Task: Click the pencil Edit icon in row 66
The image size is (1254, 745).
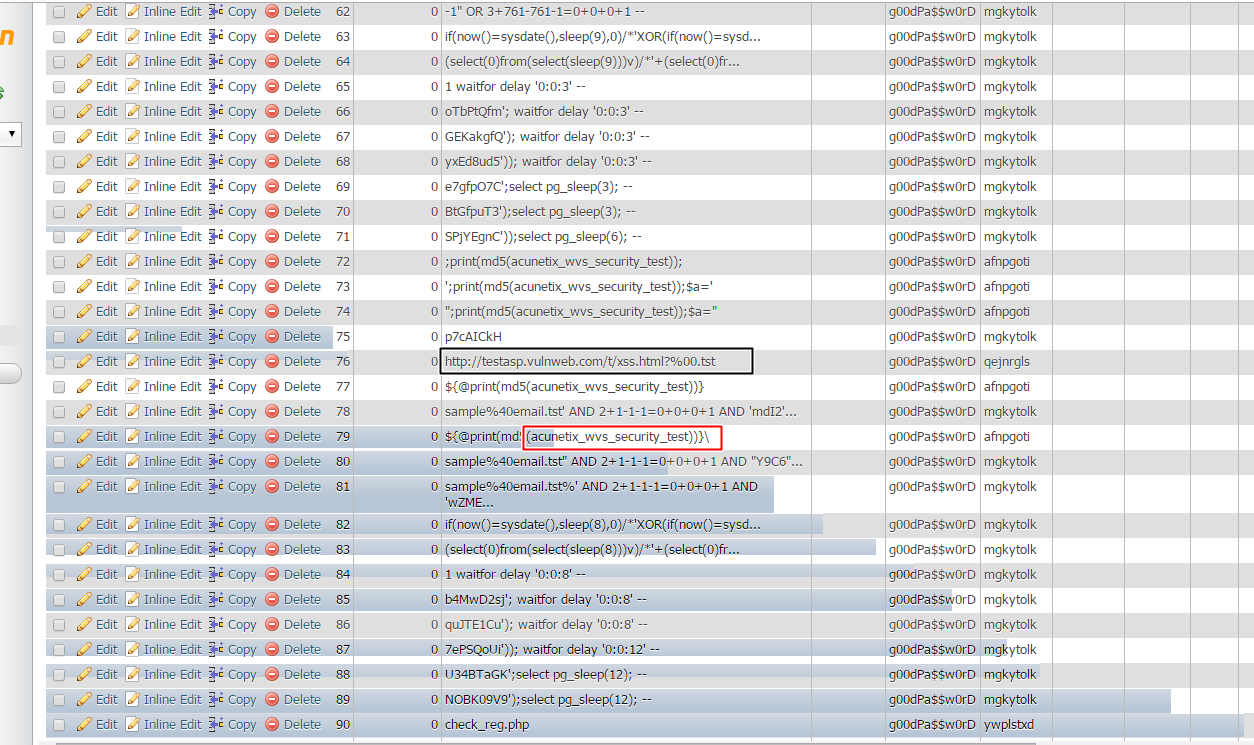Action: click(84, 112)
